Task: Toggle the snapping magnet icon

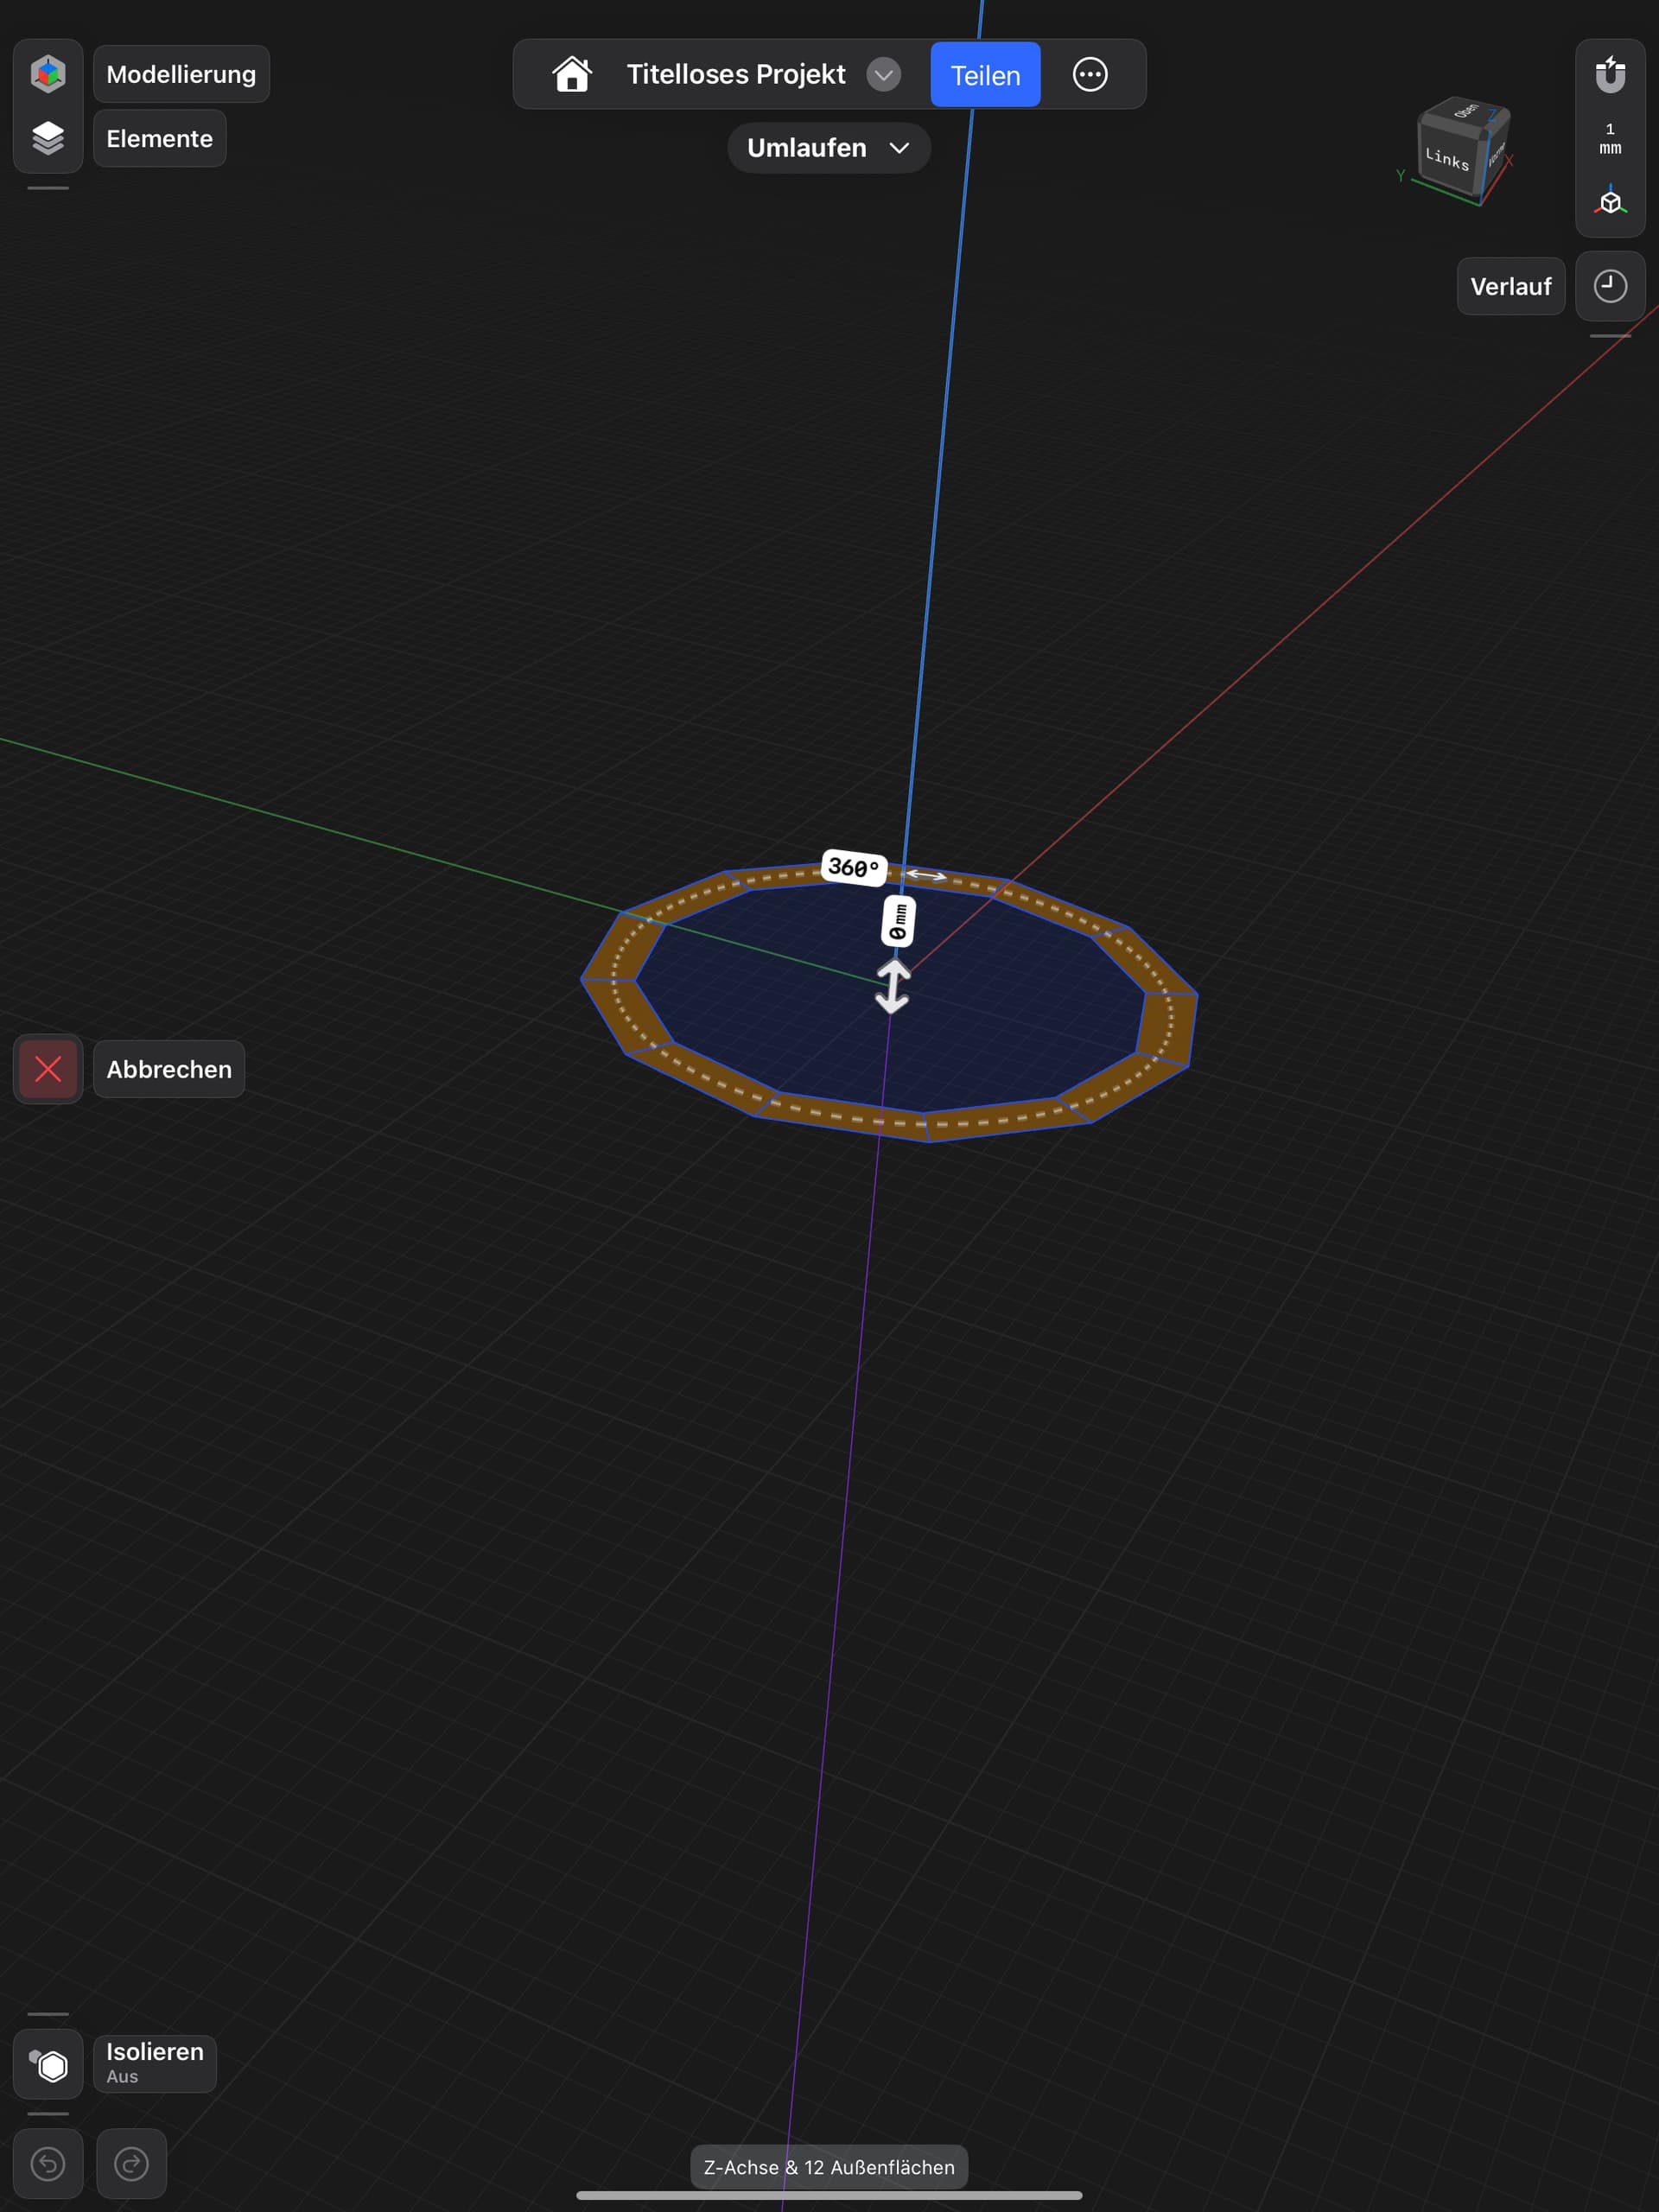Action: click(x=1609, y=74)
